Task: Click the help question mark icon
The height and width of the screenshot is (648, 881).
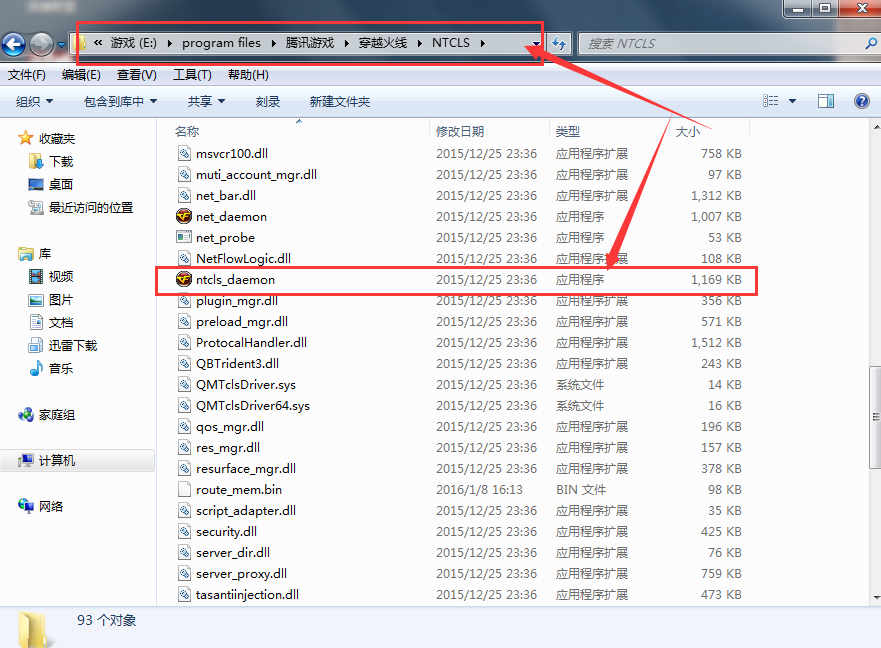Action: tap(861, 101)
